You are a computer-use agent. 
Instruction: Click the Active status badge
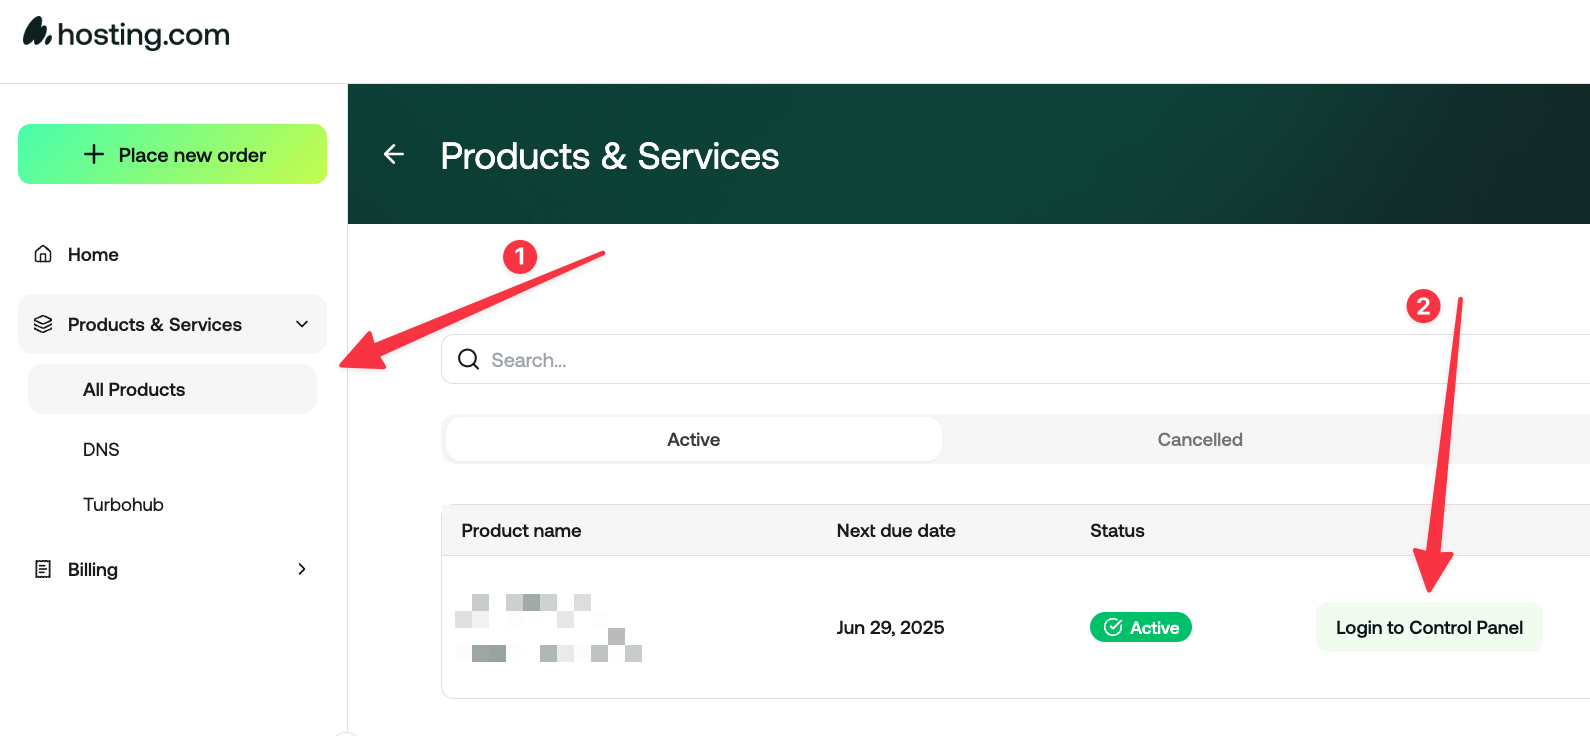click(x=1140, y=627)
